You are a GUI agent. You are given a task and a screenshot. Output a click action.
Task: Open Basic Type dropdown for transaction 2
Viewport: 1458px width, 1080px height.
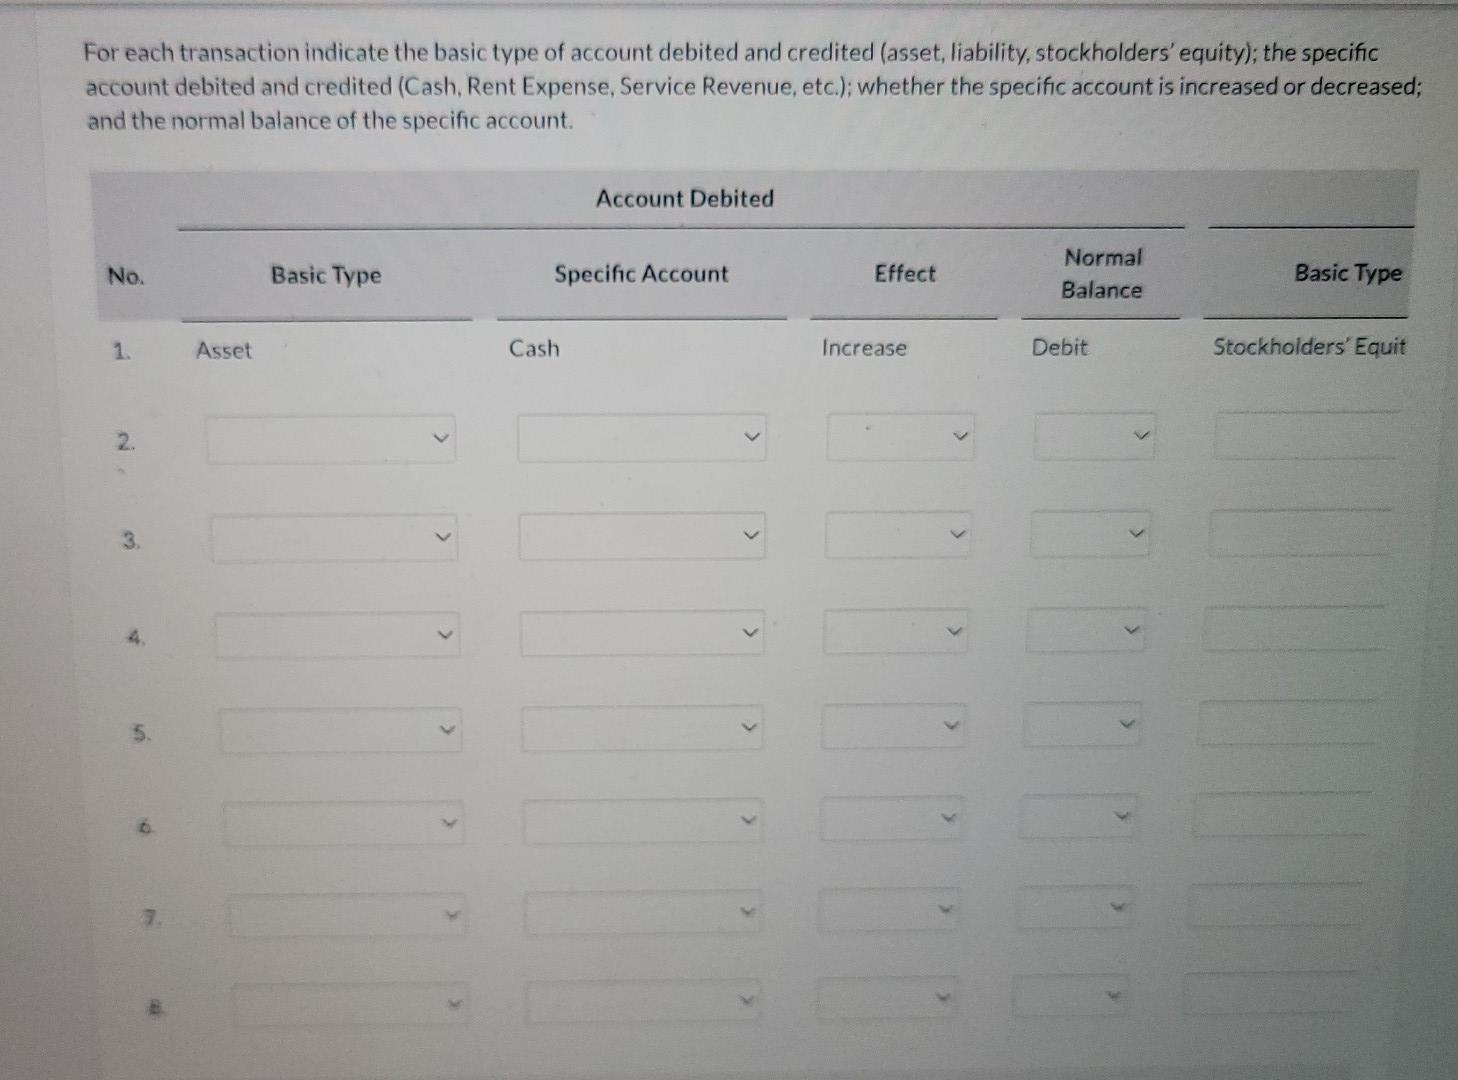[x=331, y=439]
